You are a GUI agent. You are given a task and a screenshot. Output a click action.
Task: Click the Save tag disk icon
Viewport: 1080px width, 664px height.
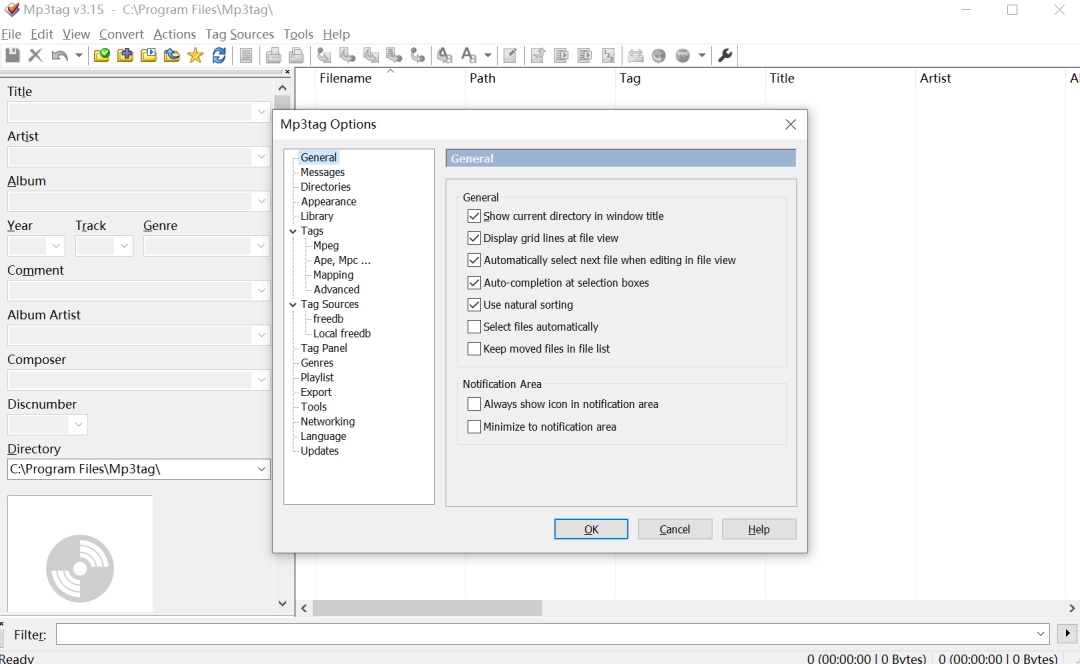tap(13, 55)
